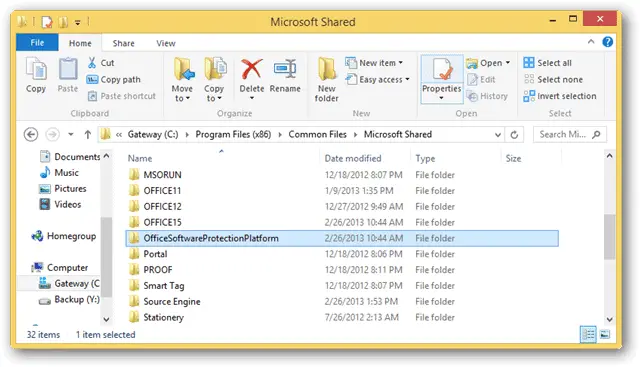
Task: Show file History
Action: pyautogui.click(x=487, y=96)
